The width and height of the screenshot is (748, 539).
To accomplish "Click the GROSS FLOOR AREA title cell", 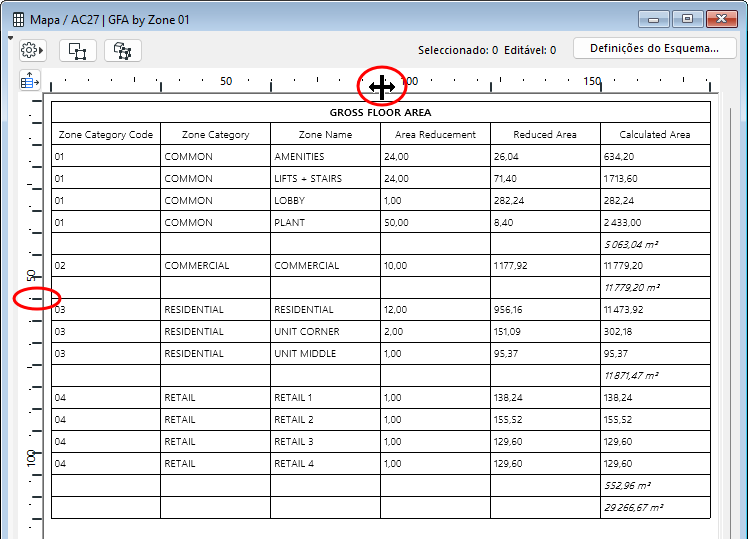I will tap(381, 113).
